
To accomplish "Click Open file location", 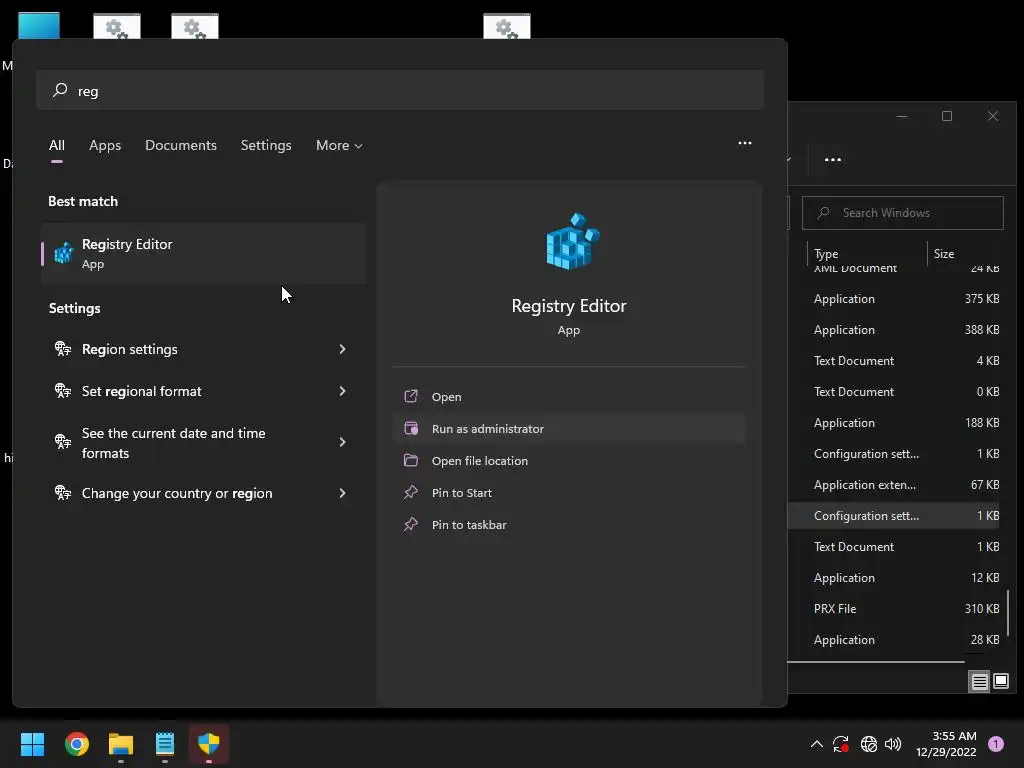I will click(x=568, y=460).
